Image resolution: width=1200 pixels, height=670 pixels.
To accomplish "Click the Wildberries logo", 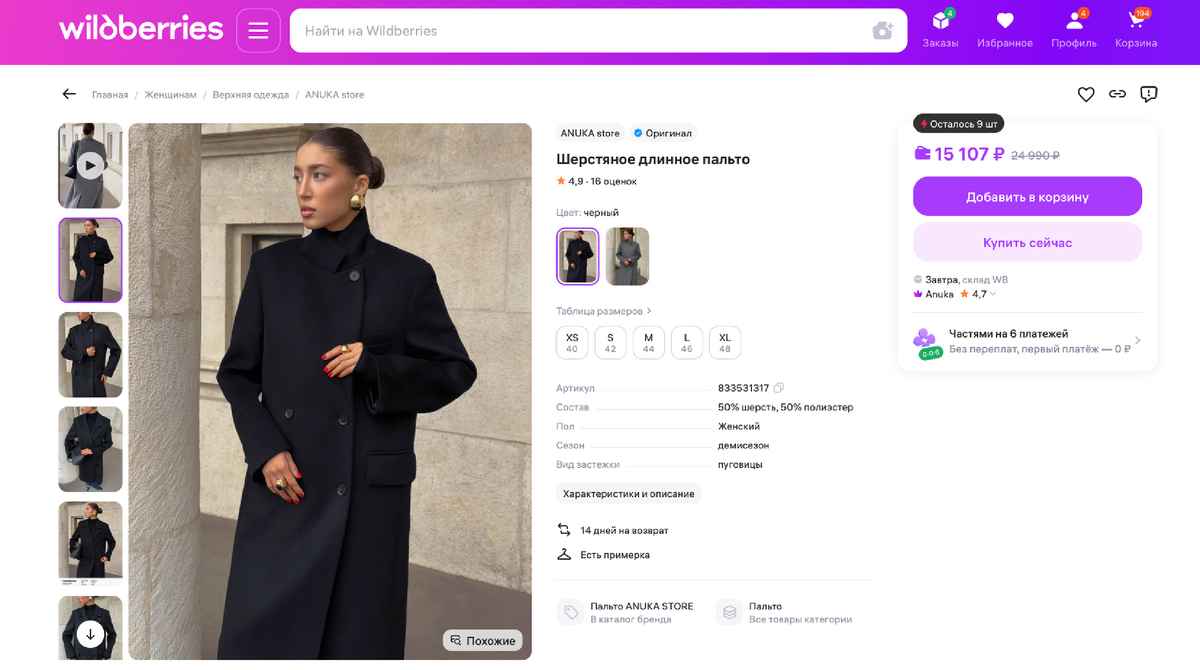I will point(141,28).
